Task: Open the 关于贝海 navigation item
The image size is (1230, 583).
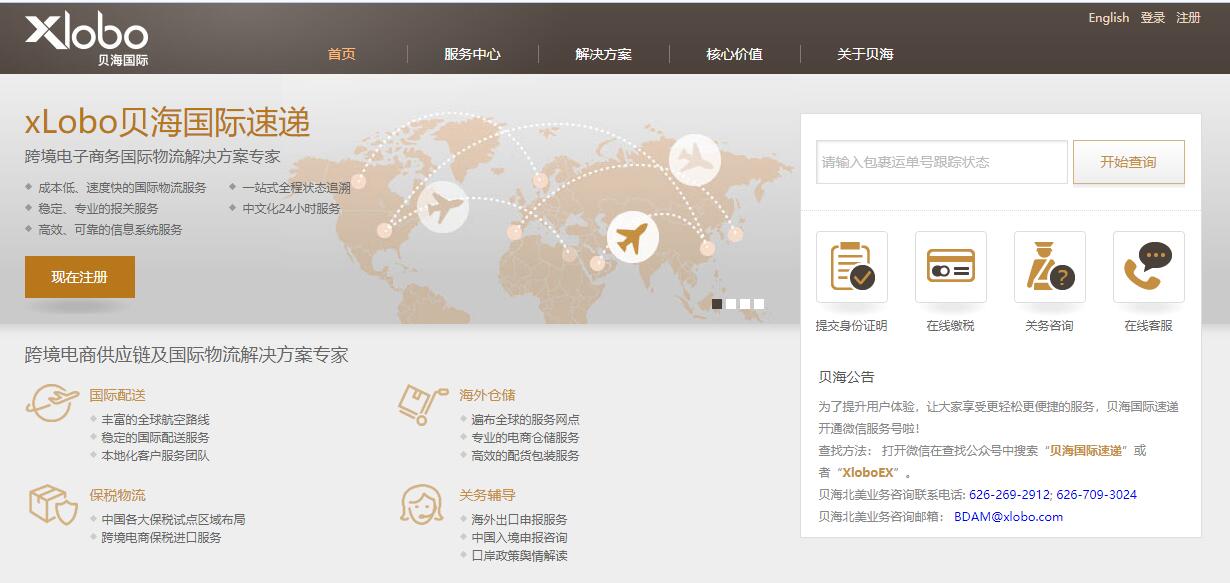Action: click(865, 54)
